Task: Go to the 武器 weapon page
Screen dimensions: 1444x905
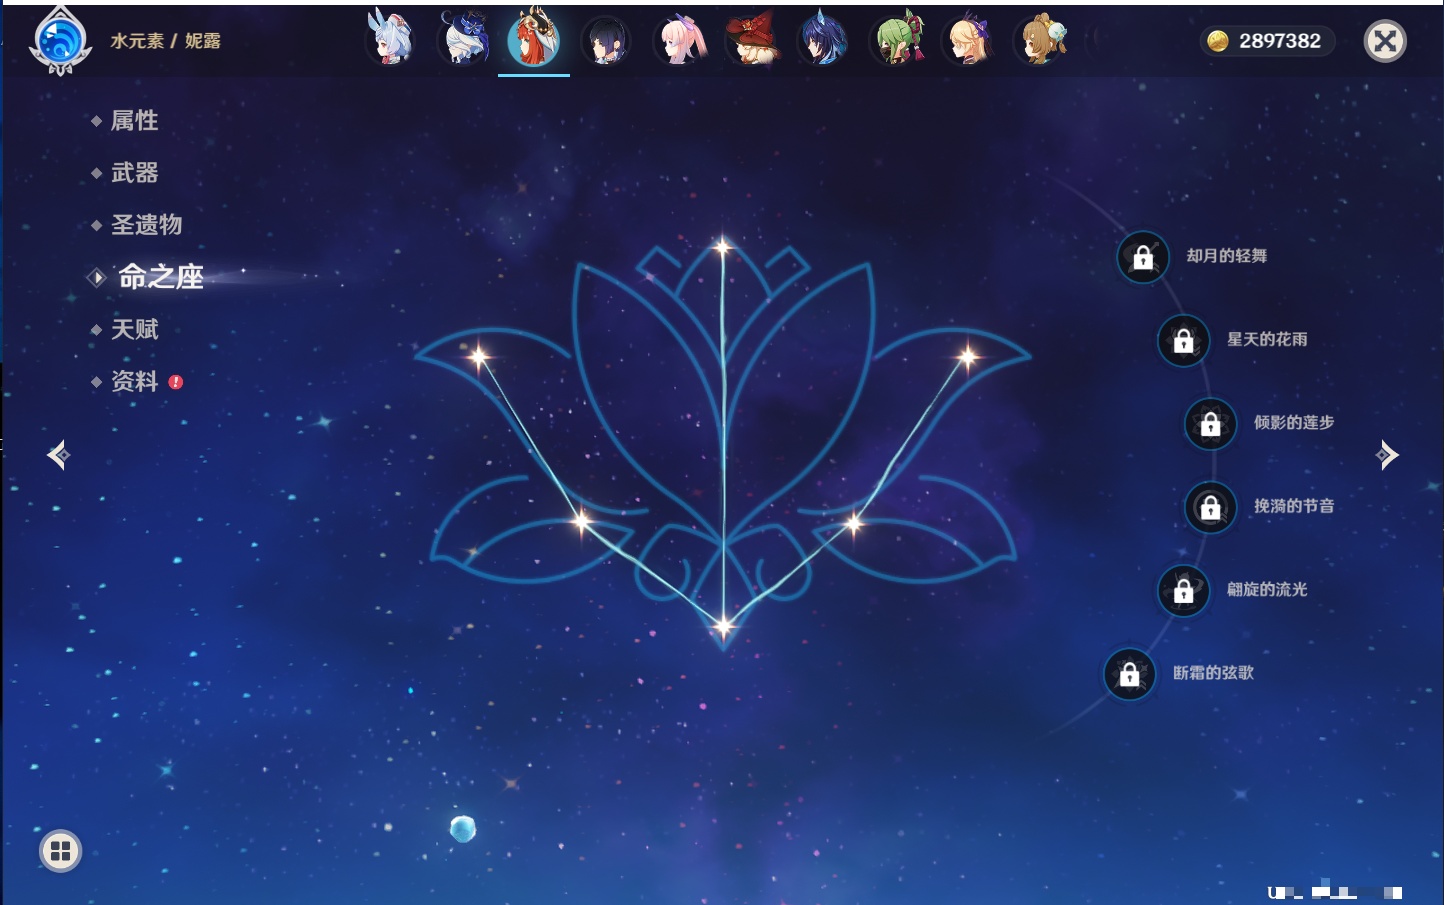Action: coord(134,173)
